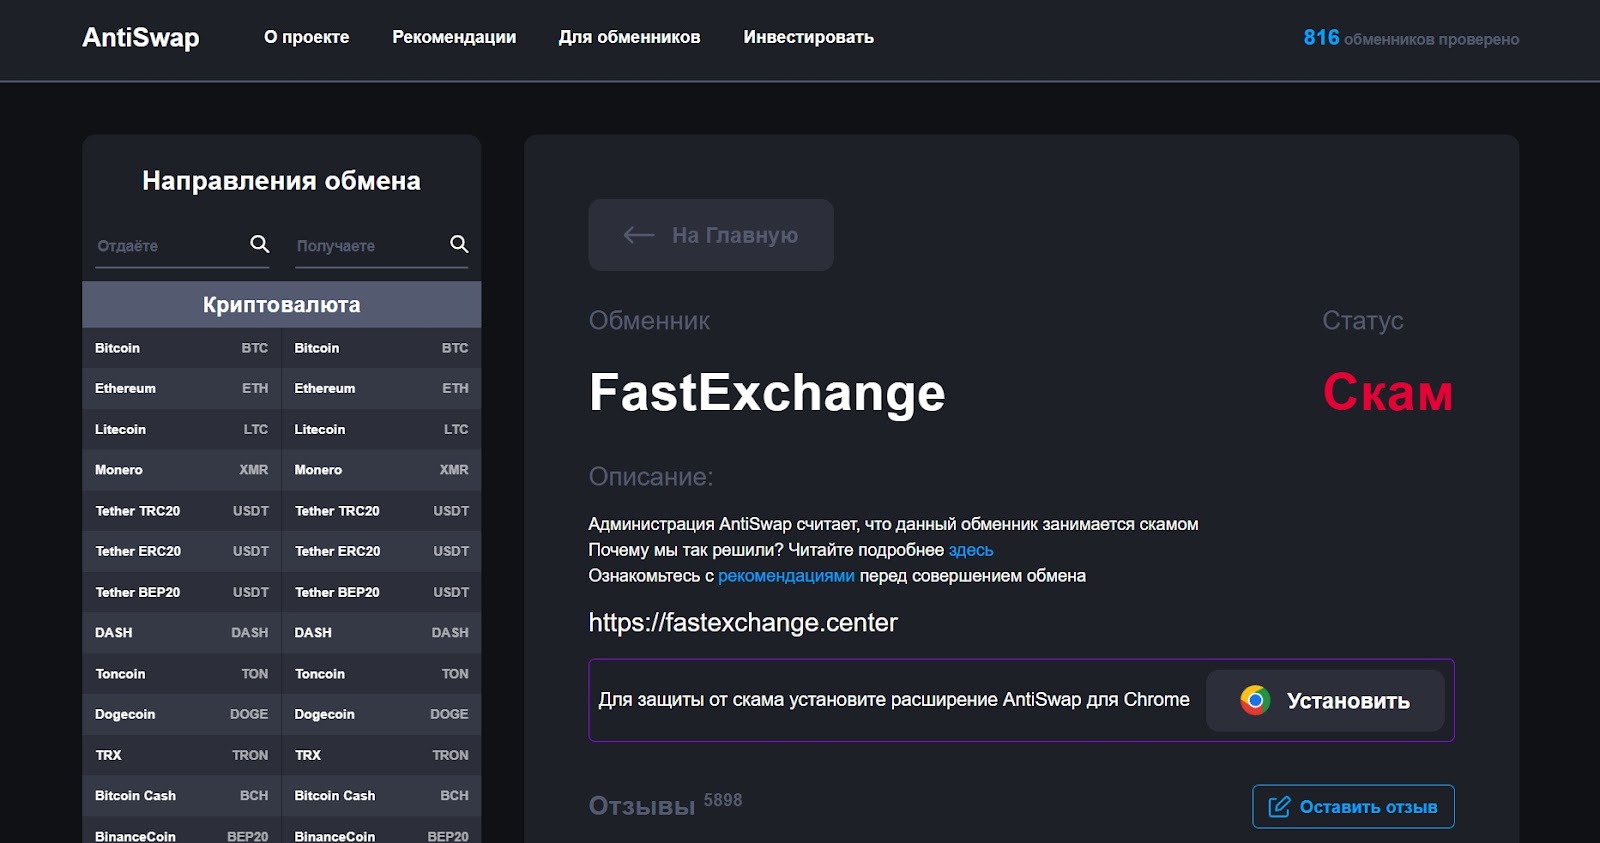The width and height of the screenshot is (1600, 843).
Task: Open the Для обменников menu item
Action: [629, 37]
